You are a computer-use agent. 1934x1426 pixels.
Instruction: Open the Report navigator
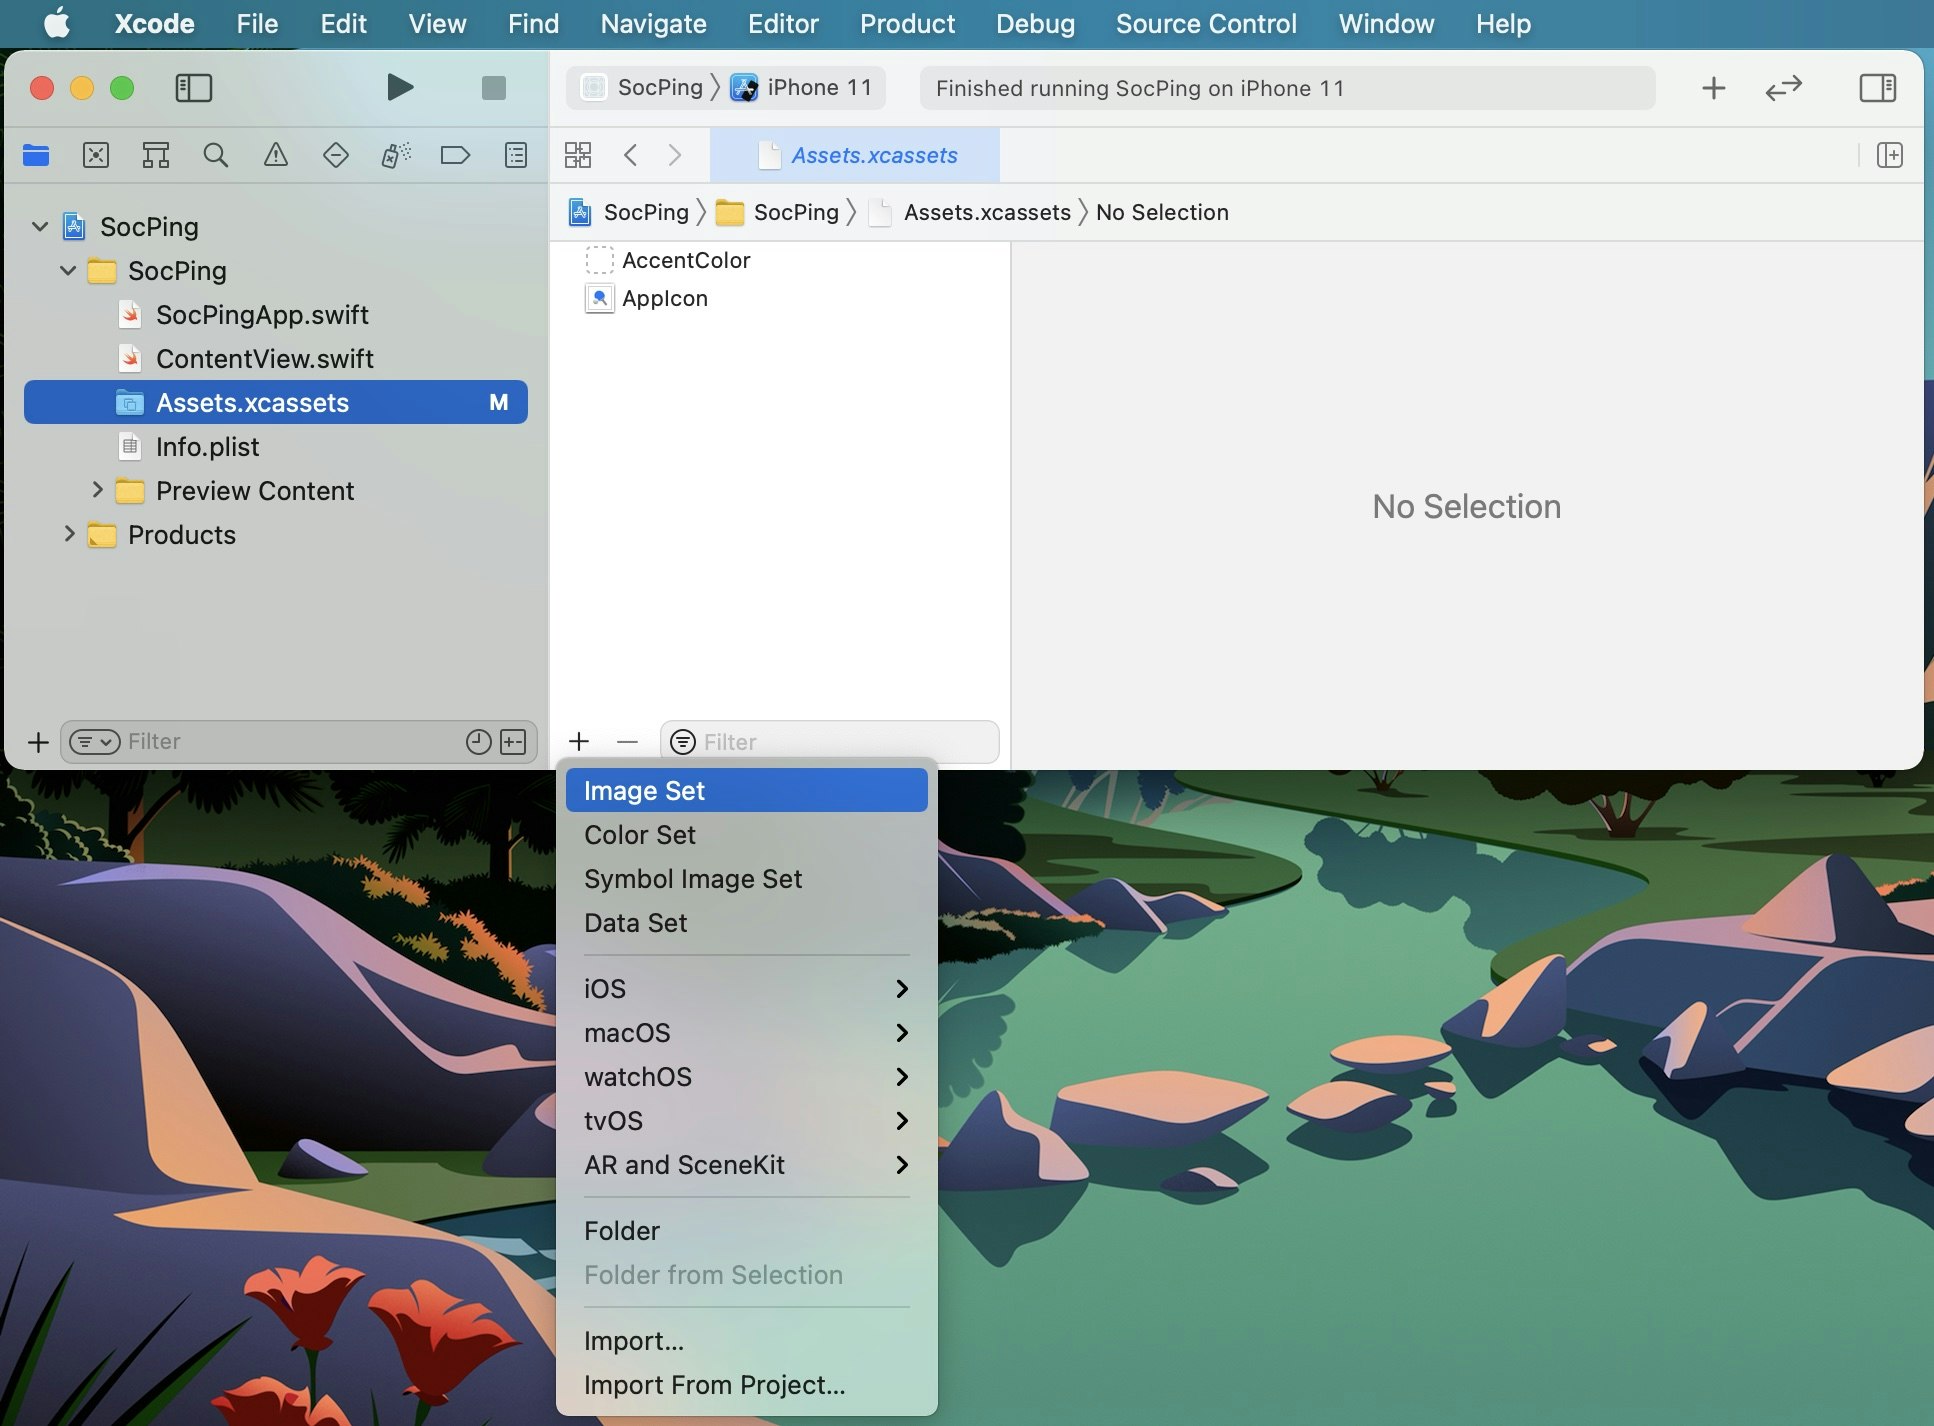coord(516,155)
